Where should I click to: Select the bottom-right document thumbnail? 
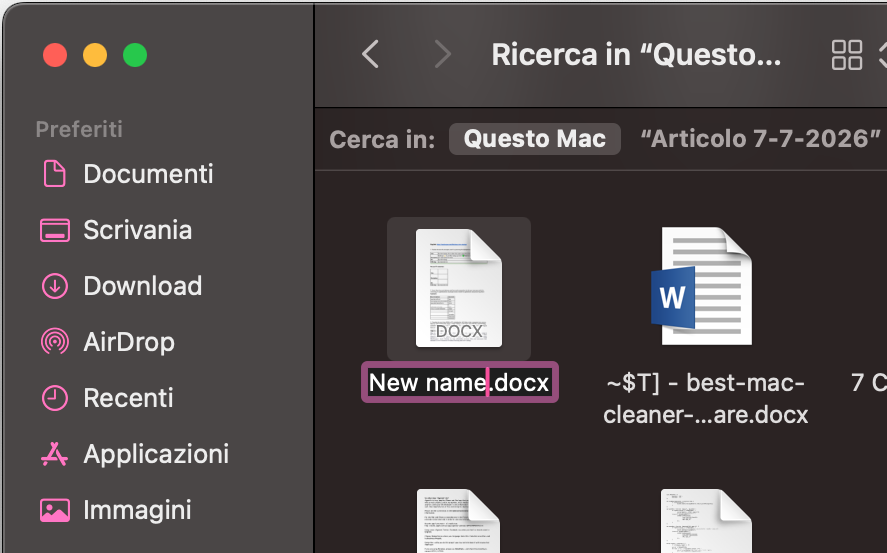[706, 521]
